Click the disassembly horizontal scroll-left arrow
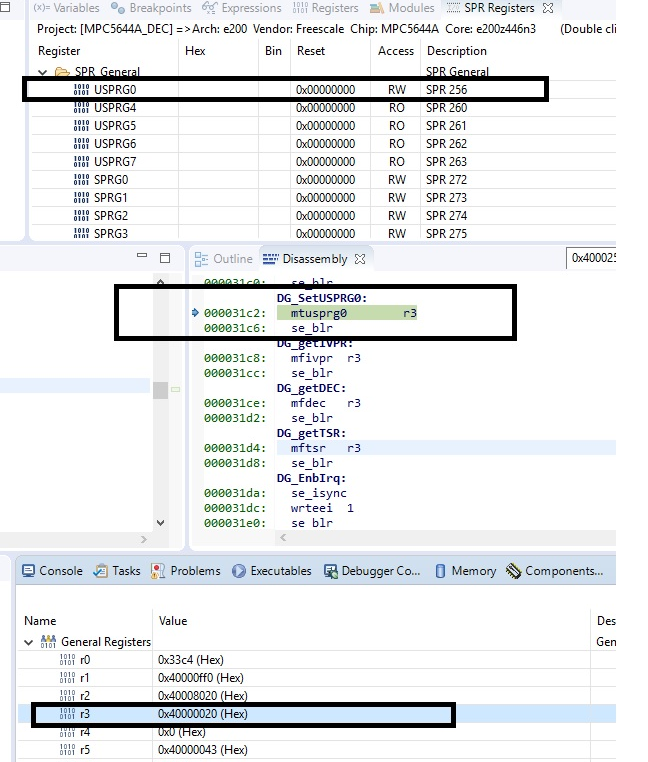The image size is (648, 762). click(283, 537)
